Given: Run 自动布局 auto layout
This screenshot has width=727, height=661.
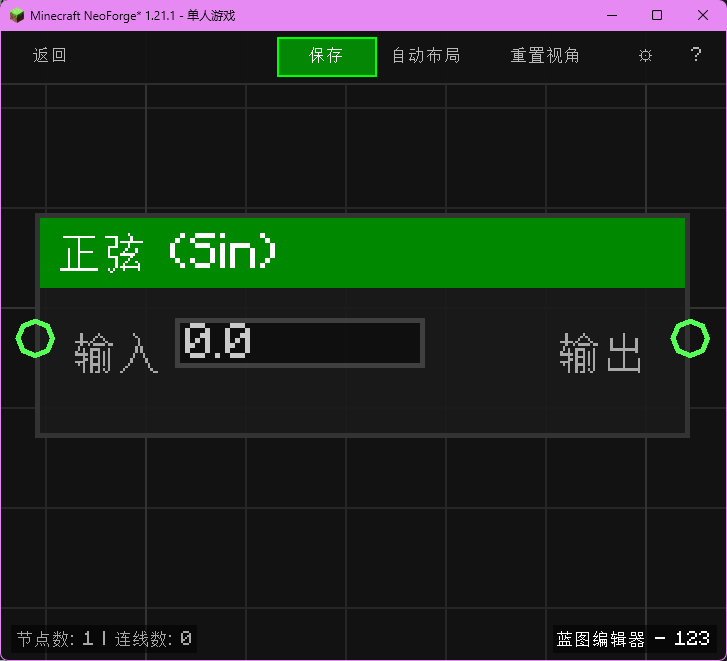Looking at the screenshot, I should click(x=426, y=56).
